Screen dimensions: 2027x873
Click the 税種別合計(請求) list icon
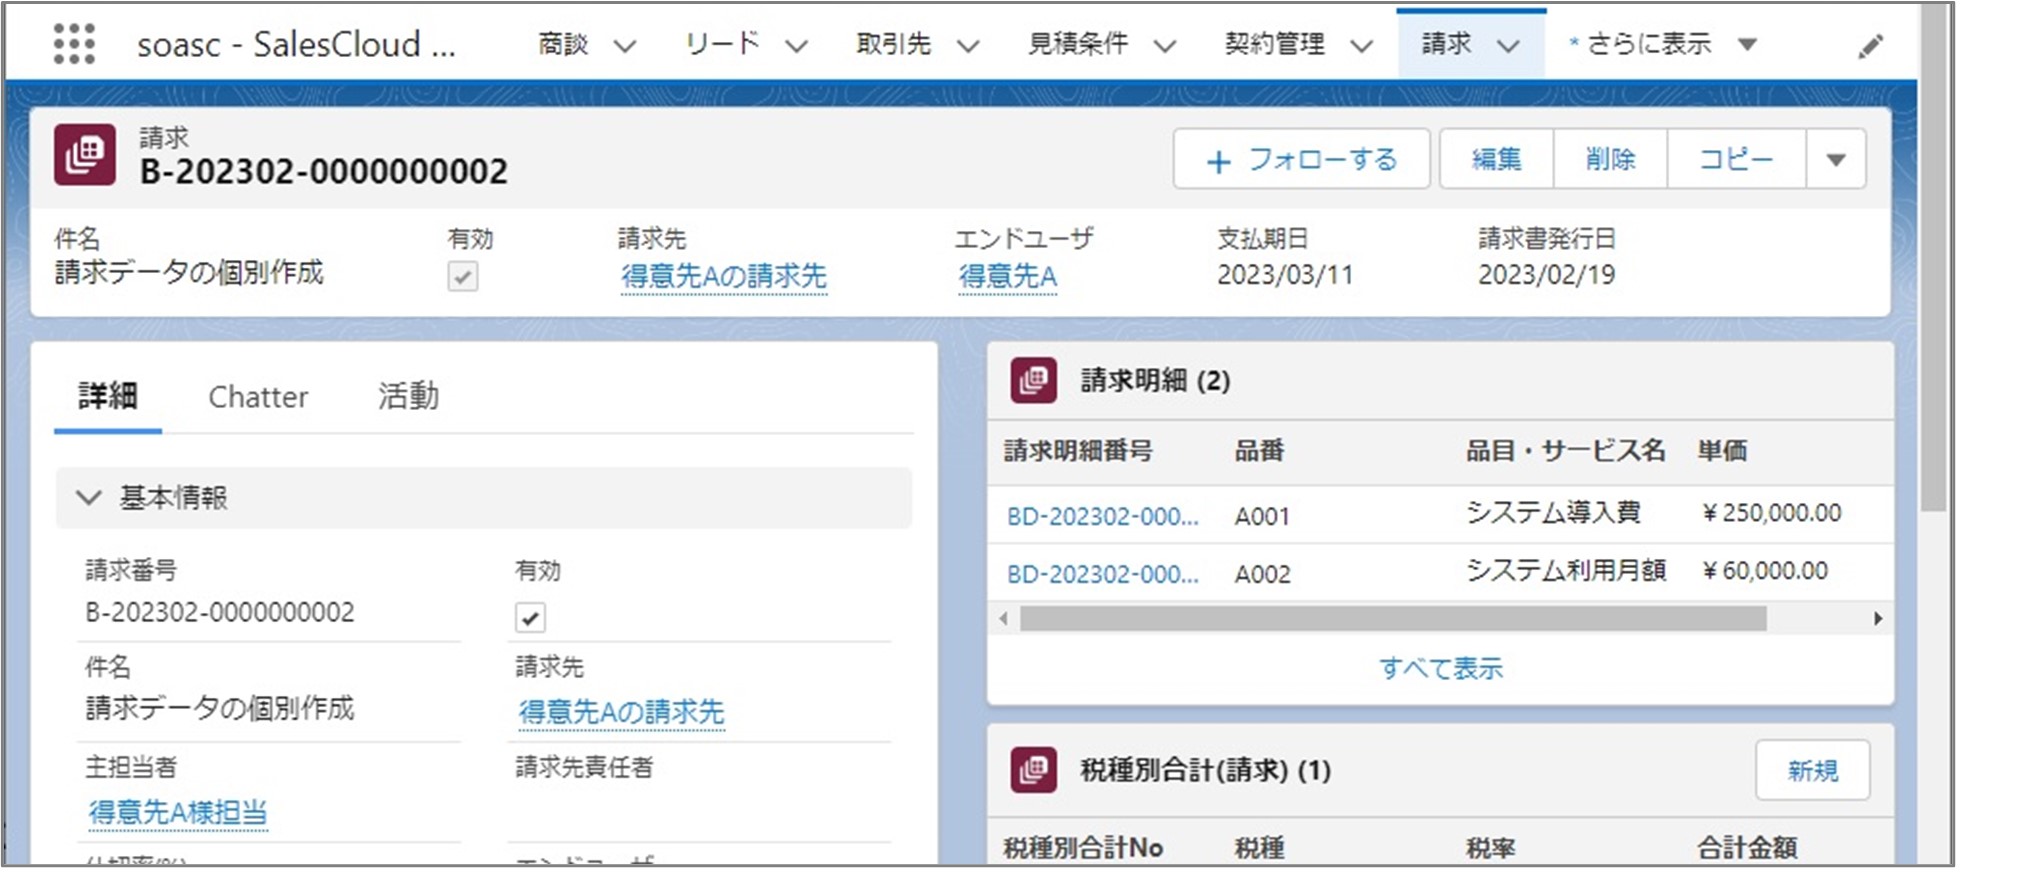tap(1033, 769)
